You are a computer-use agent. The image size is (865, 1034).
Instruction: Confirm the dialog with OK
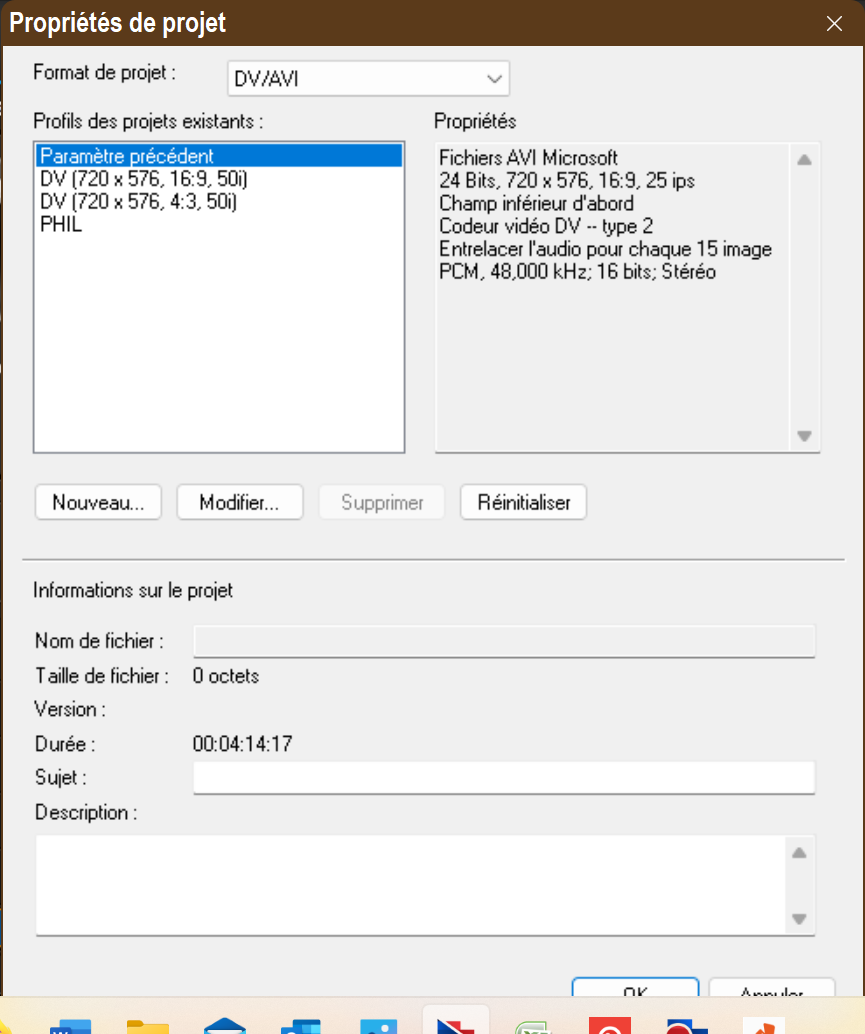[635, 987]
